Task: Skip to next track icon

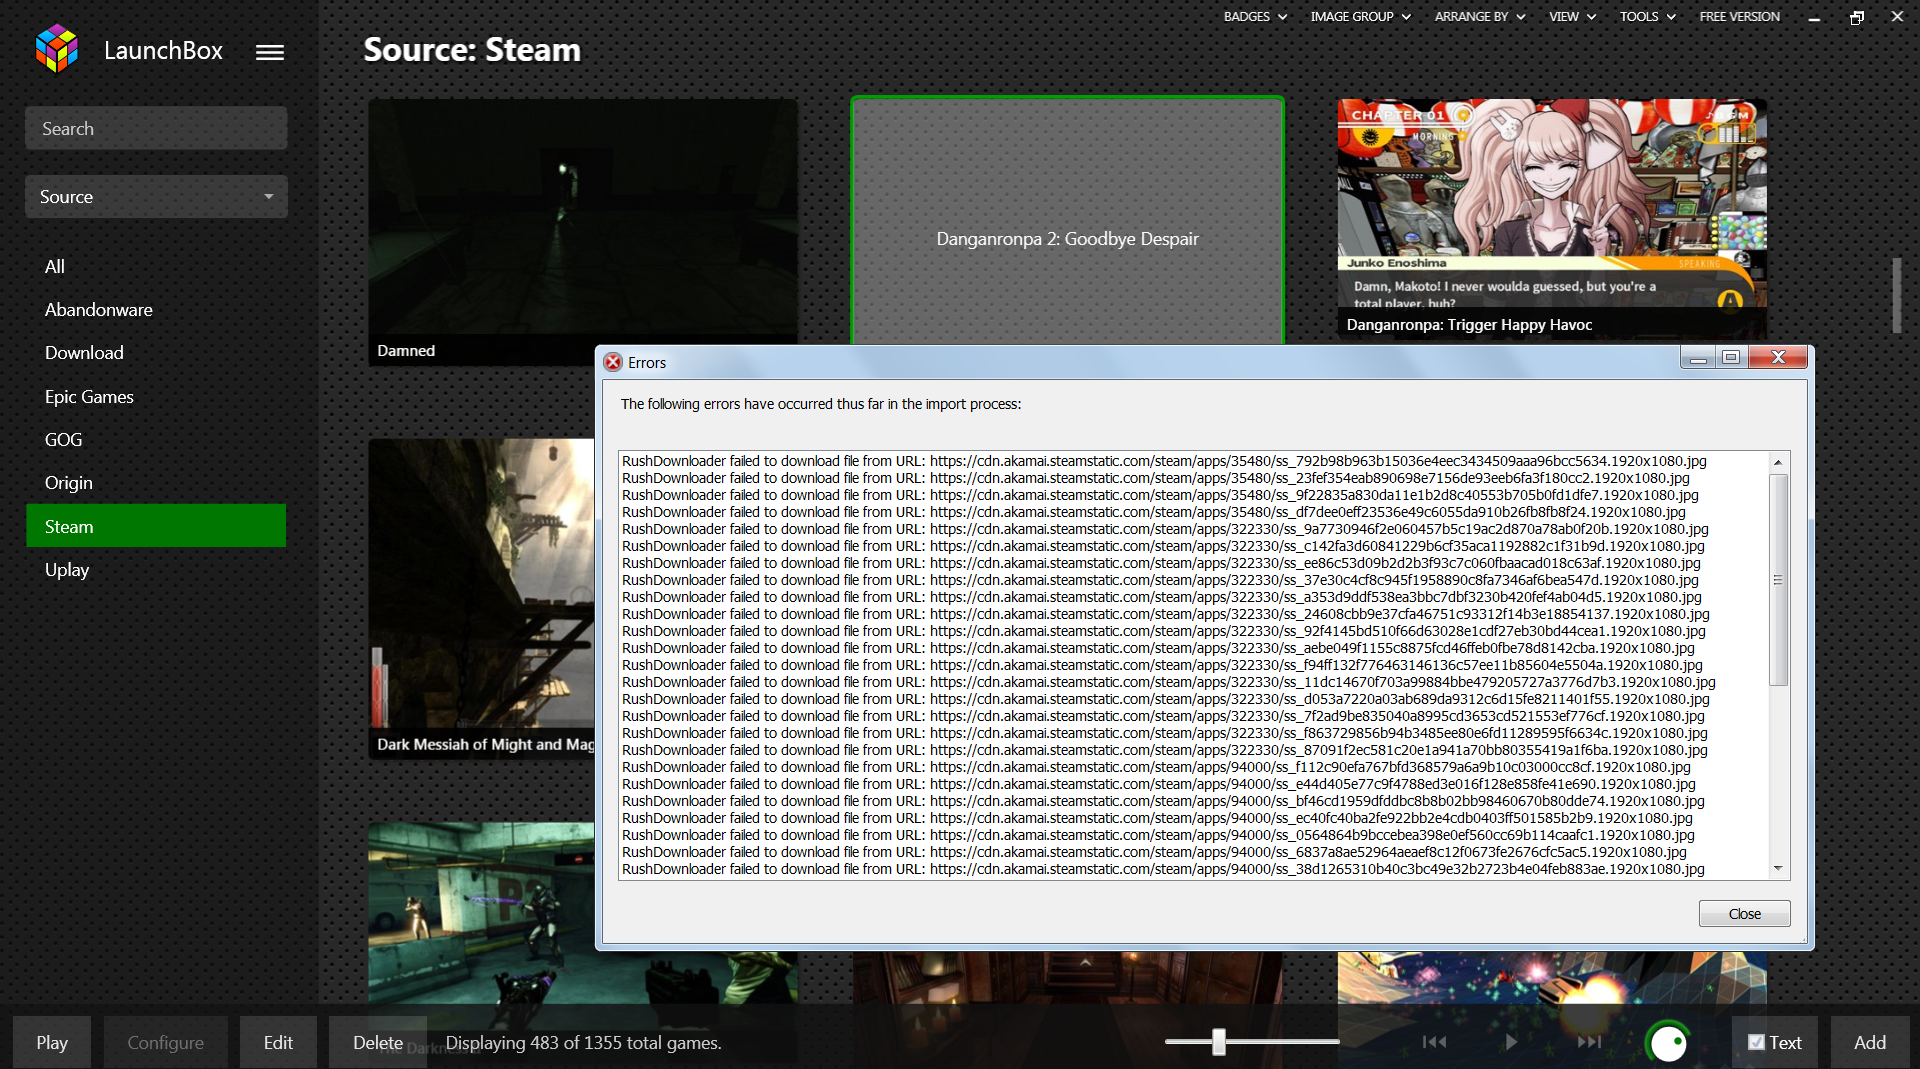Action: pyautogui.click(x=1589, y=1042)
